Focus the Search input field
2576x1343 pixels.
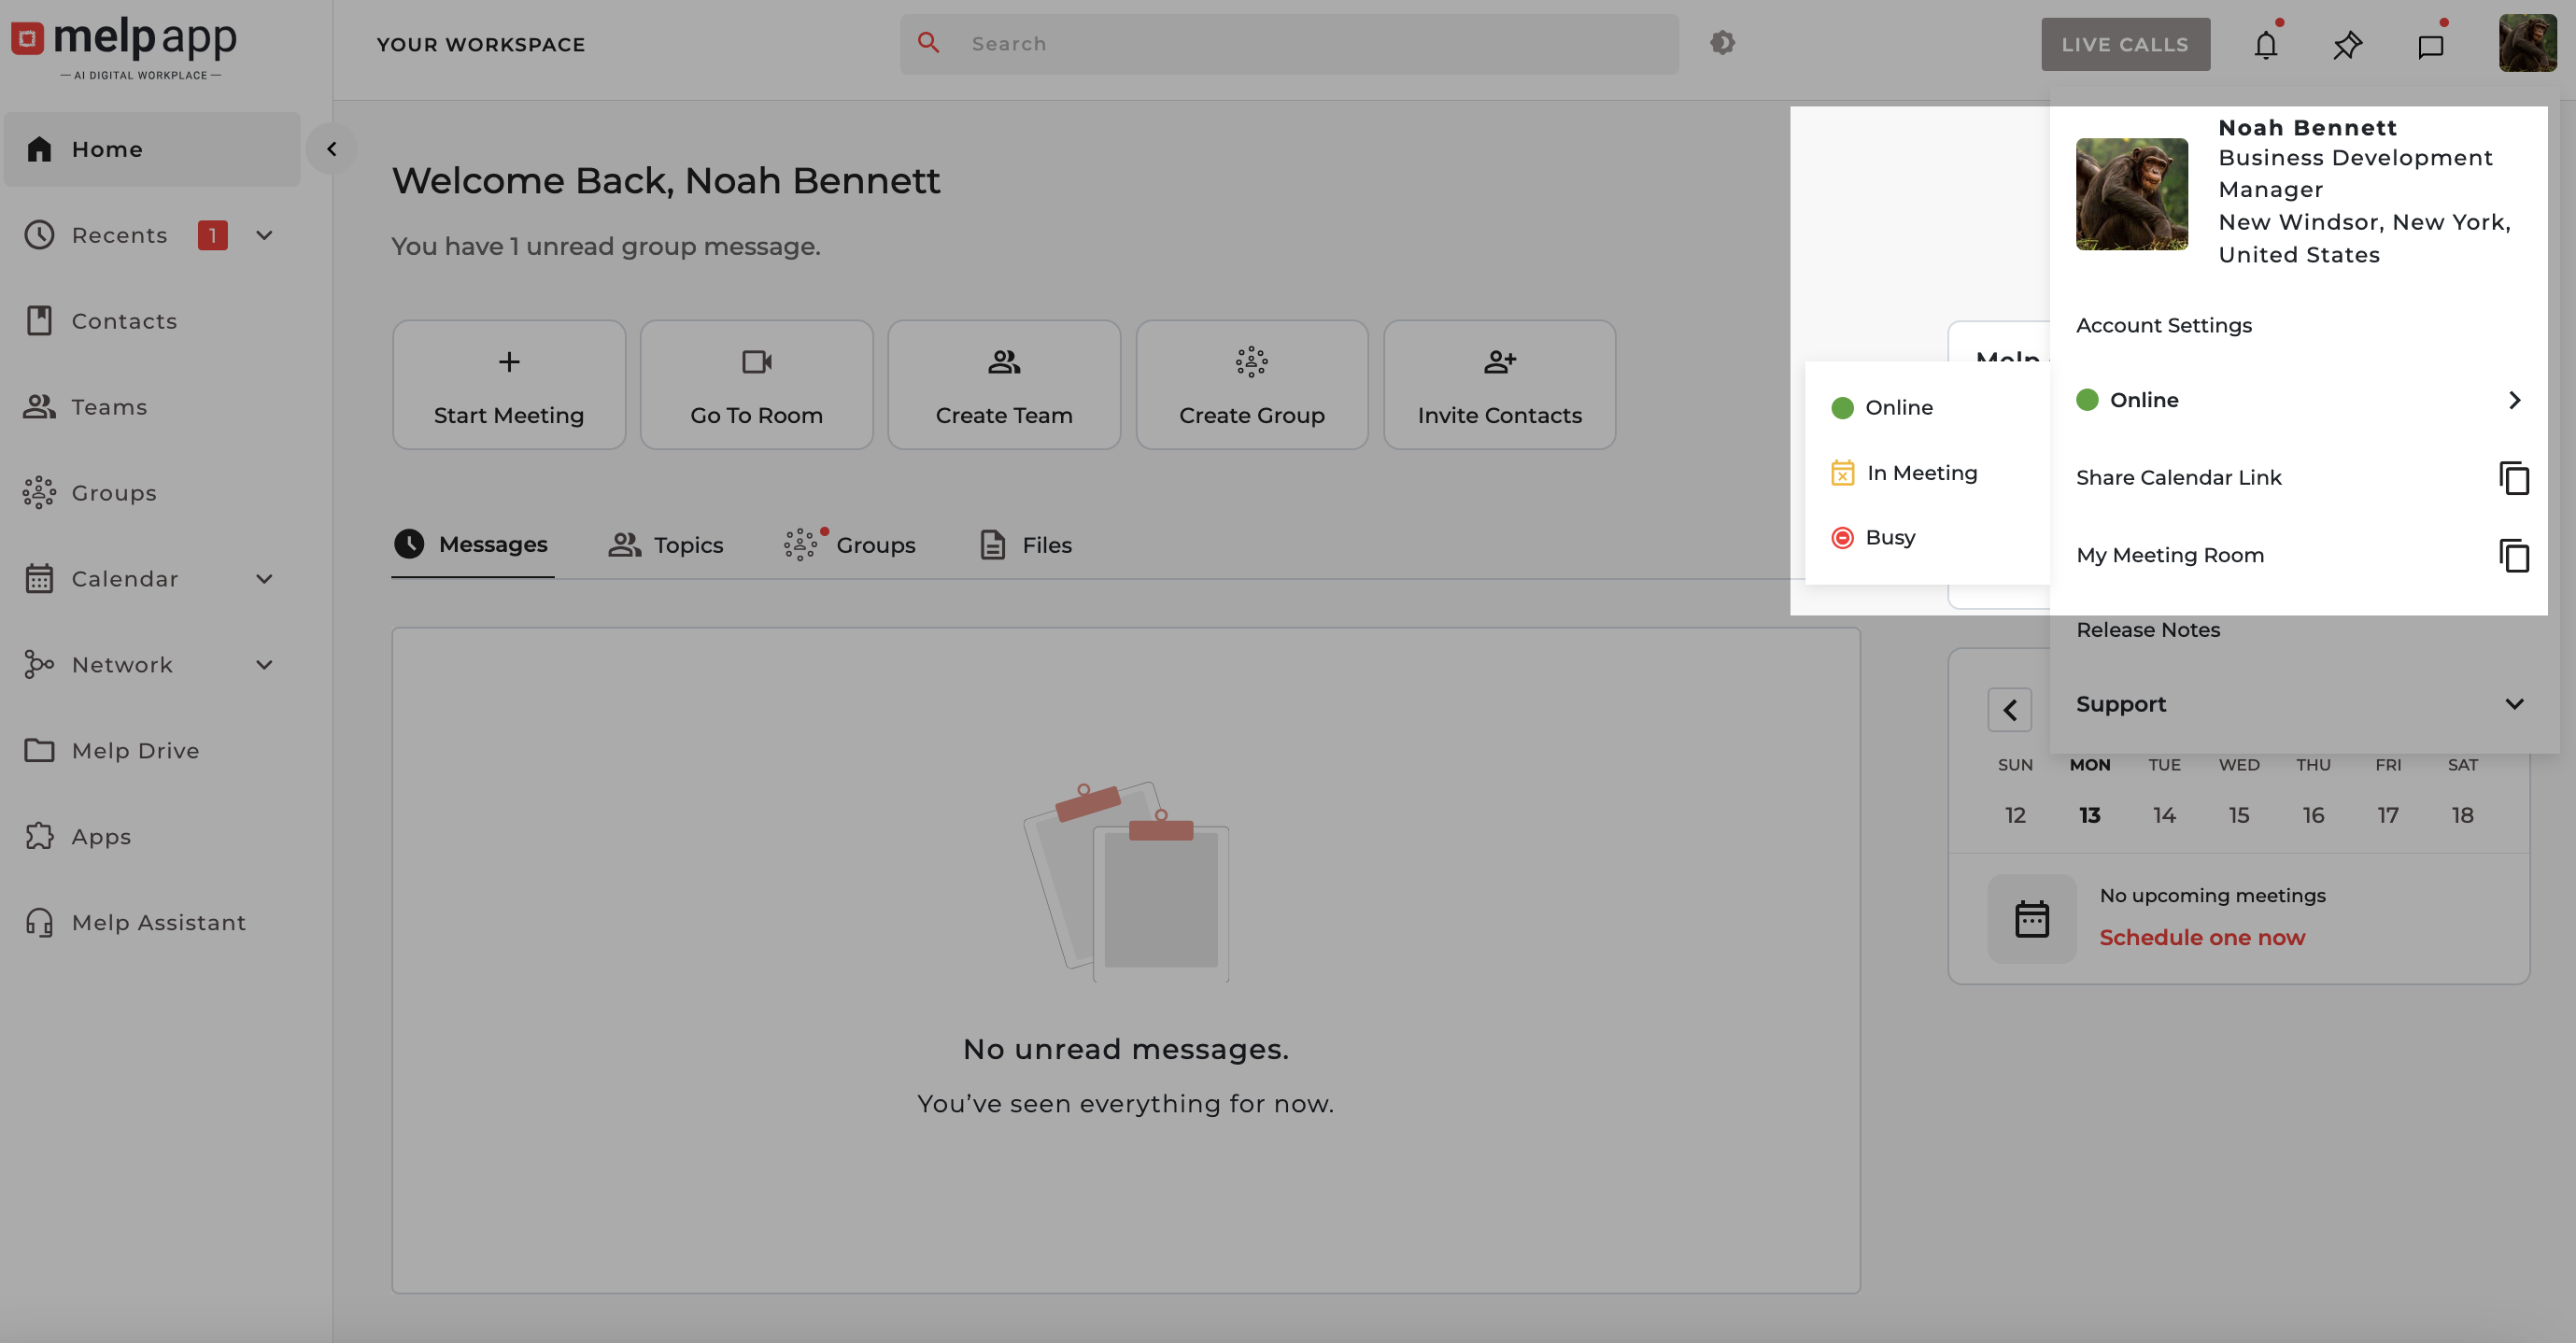tap(1290, 44)
